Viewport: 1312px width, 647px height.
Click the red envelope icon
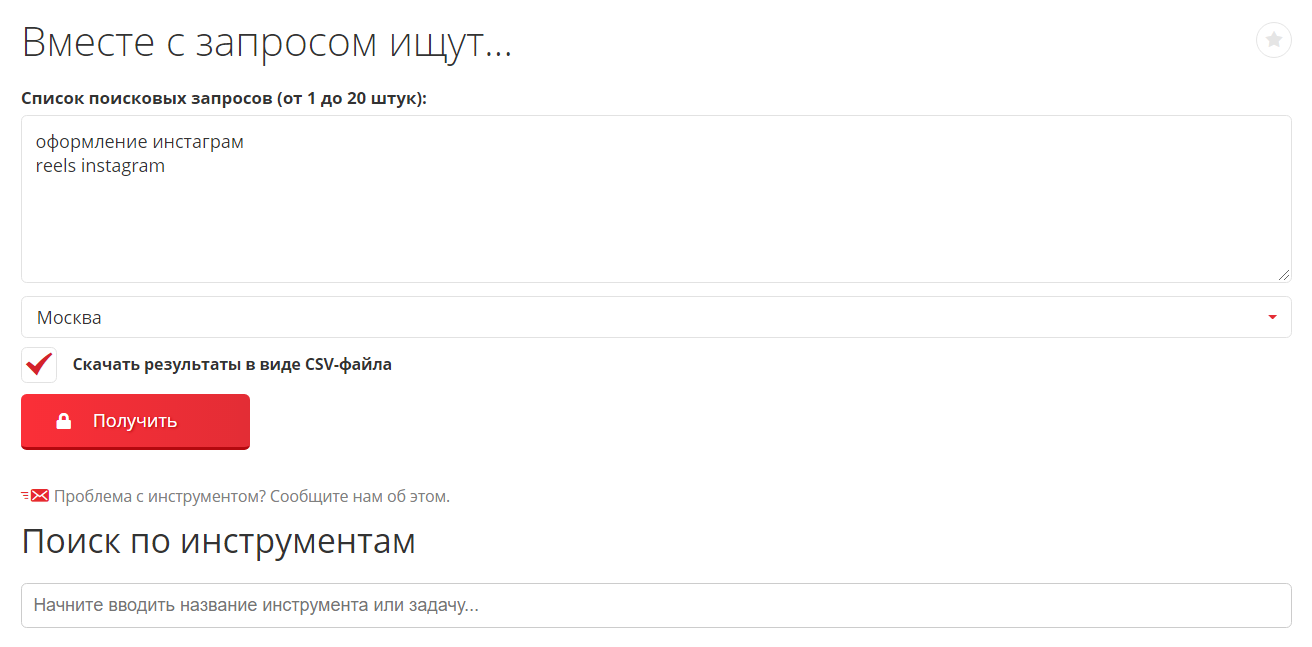pos(39,495)
